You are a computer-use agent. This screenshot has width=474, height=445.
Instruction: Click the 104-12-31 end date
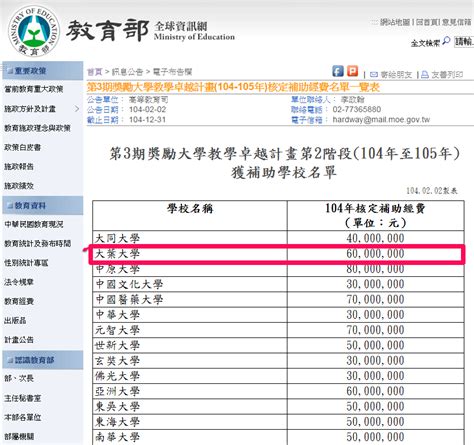click(x=148, y=120)
